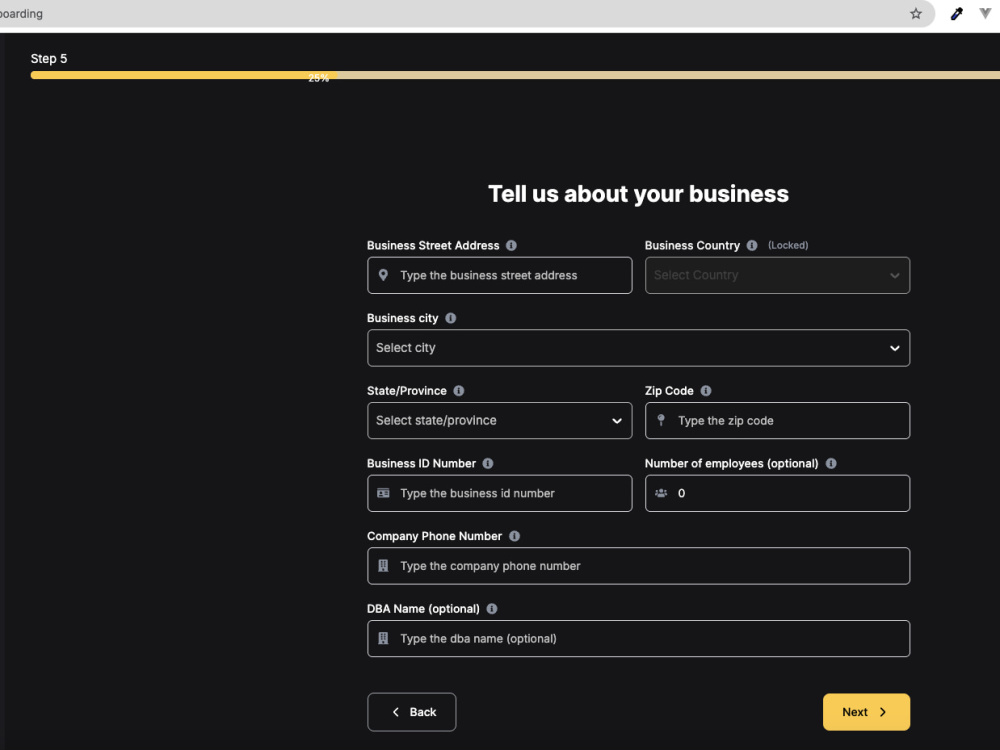Click the yellow progress bar at 25%
1000x750 pixels.
184,75
